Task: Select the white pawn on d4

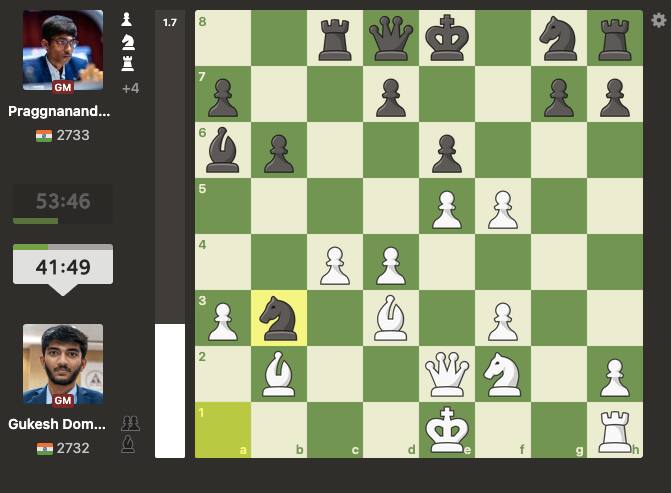Action: point(391,265)
